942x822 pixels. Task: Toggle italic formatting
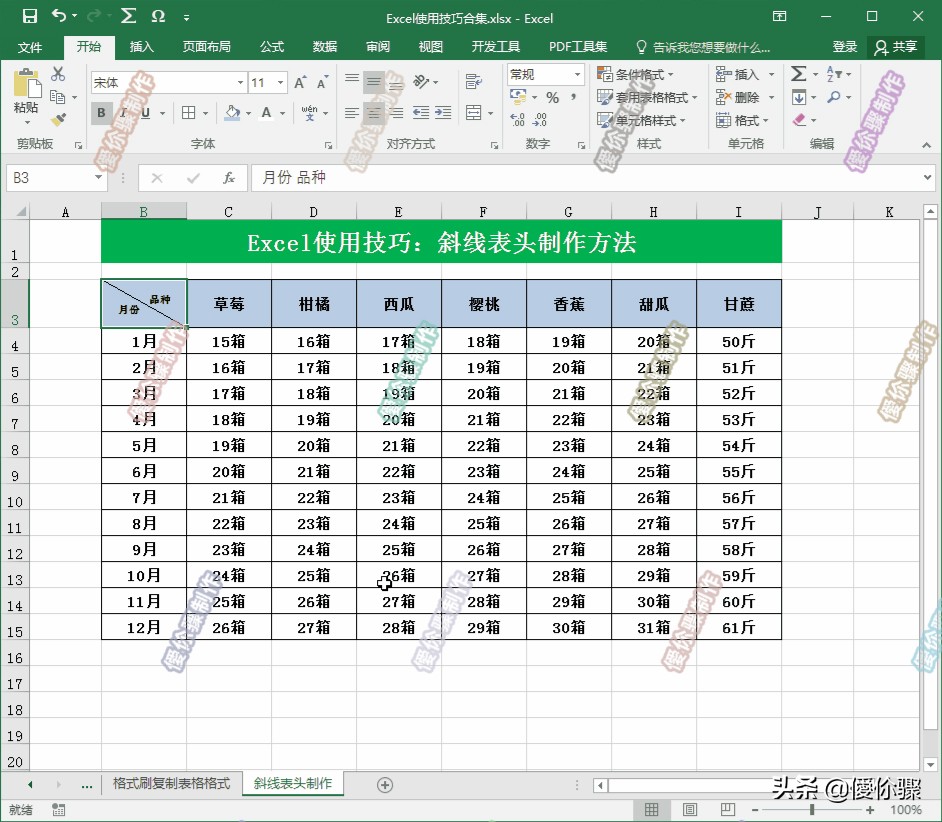[x=123, y=112]
